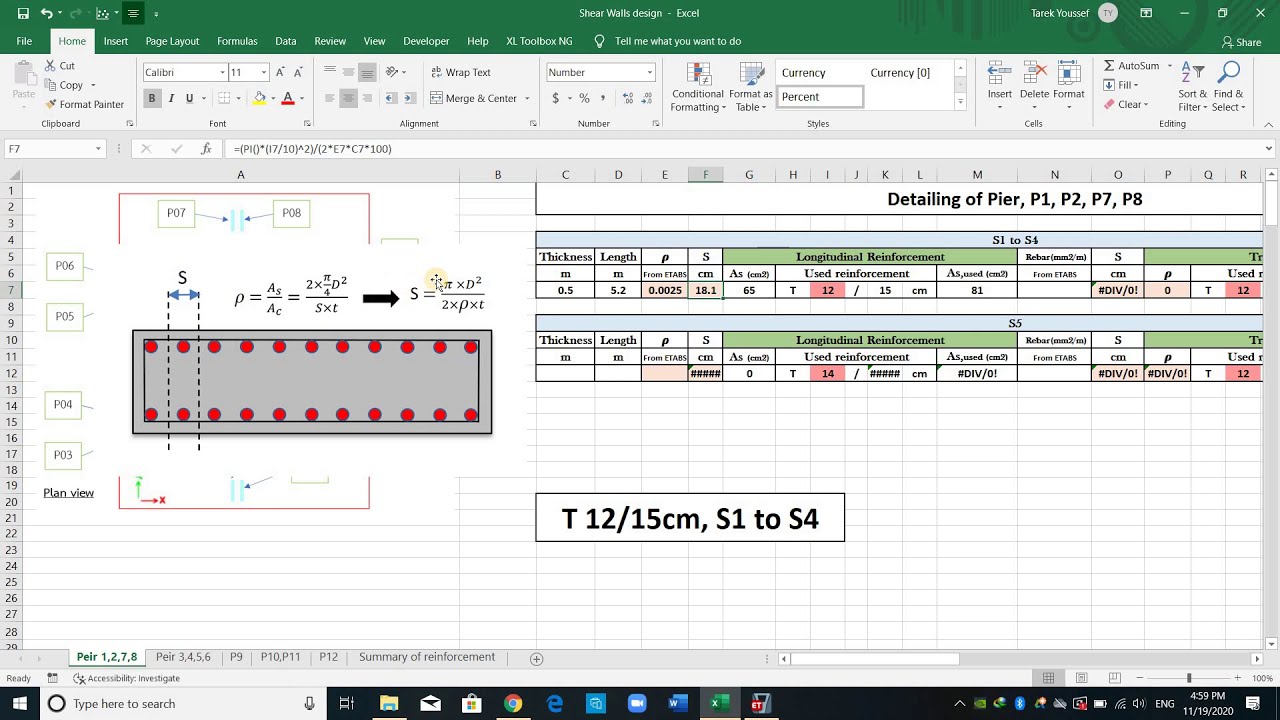The width and height of the screenshot is (1280, 720).
Task: Toggle Underline formatting
Action: 189,98
